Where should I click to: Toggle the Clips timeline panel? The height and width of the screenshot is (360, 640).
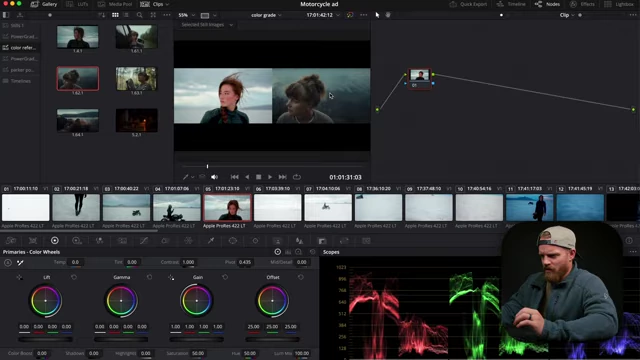(152, 4)
